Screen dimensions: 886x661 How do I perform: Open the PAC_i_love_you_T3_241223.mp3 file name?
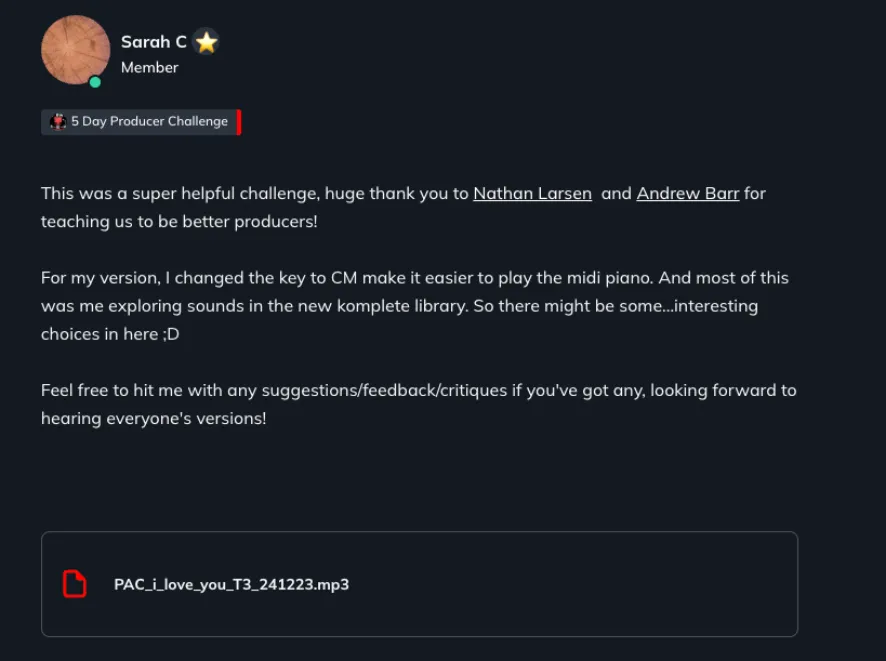coord(231,585)
